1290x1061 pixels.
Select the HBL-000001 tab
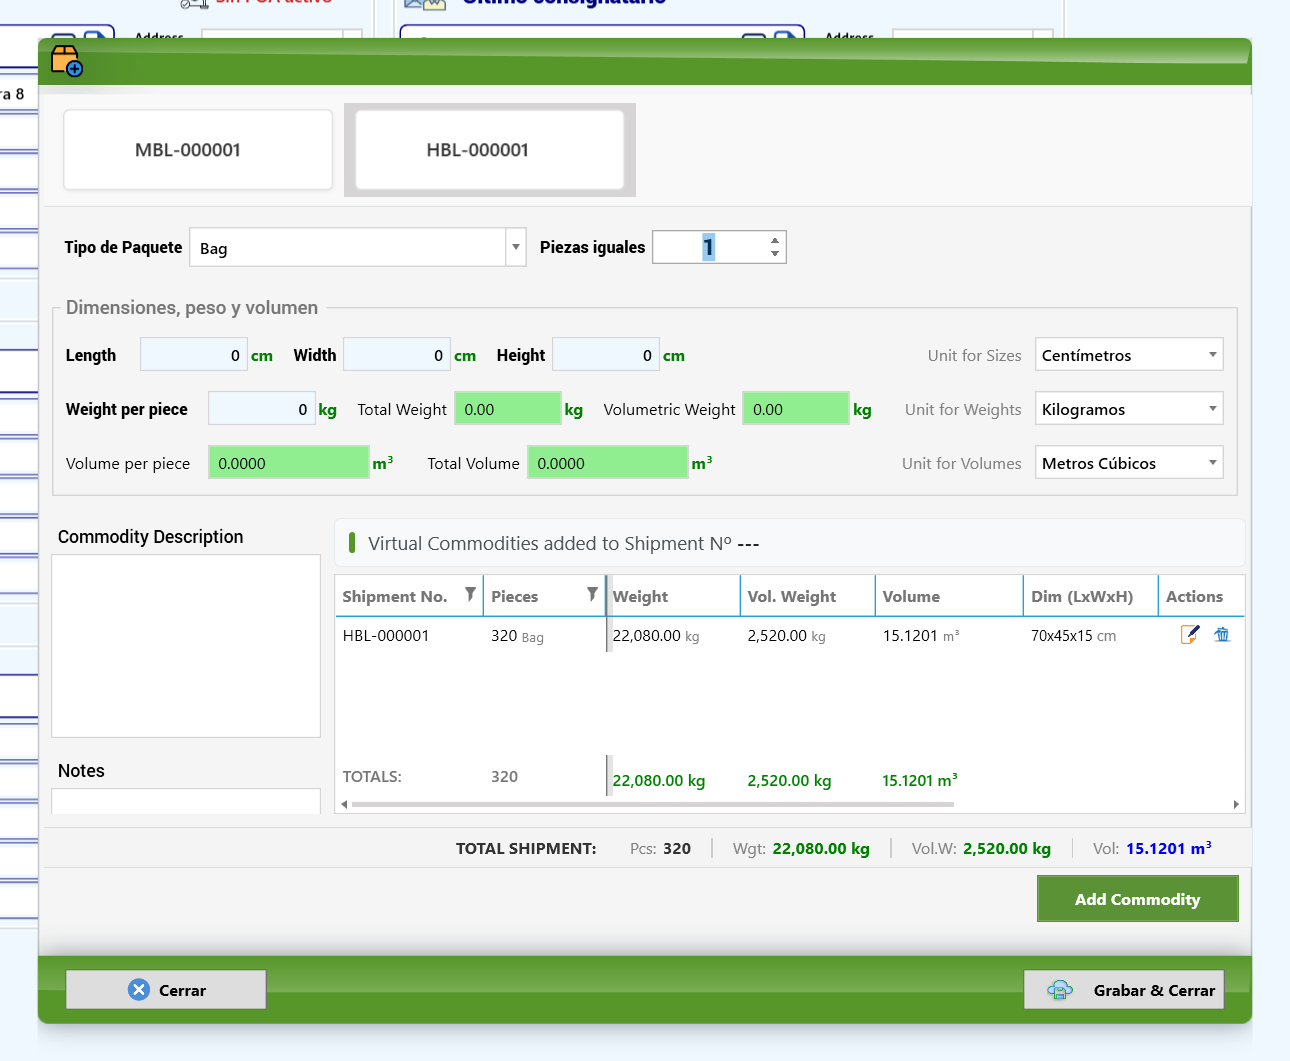point(489,150)
